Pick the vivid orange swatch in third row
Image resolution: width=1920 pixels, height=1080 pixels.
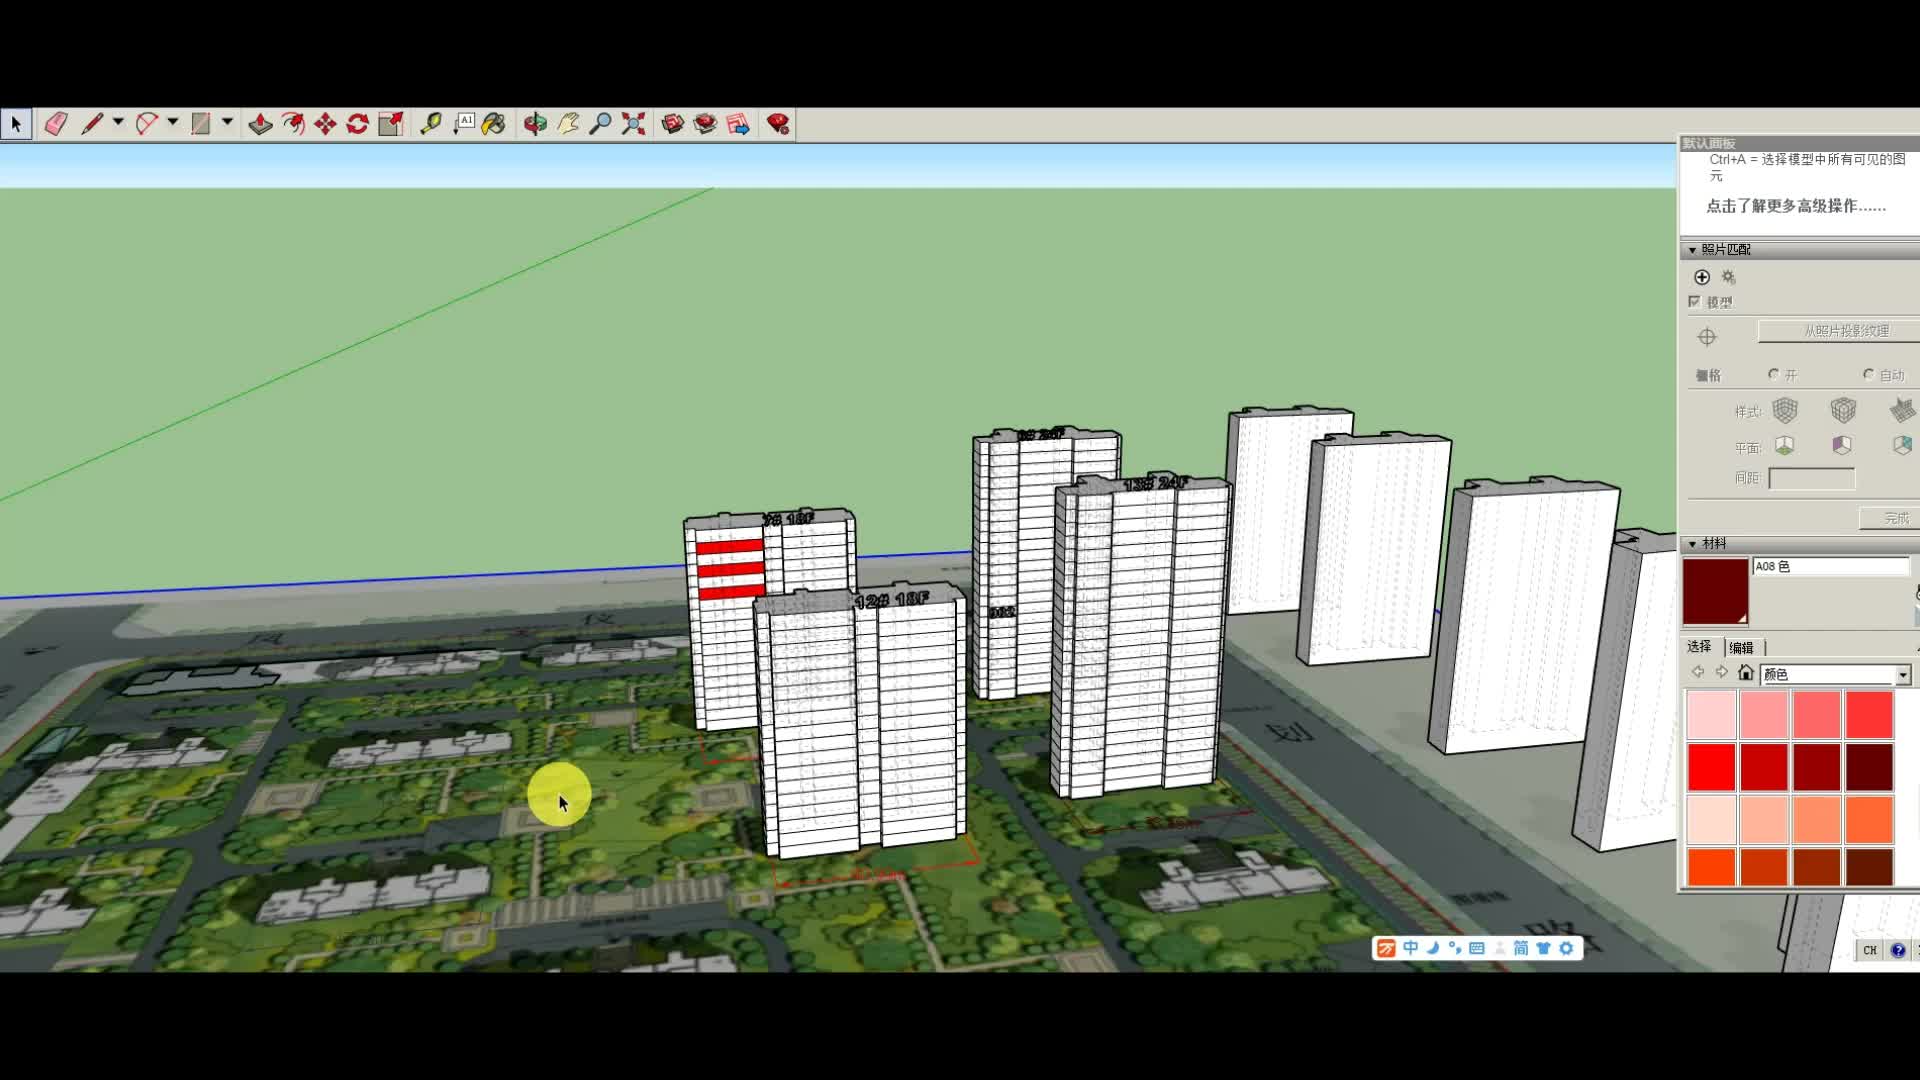[1868, 818]
